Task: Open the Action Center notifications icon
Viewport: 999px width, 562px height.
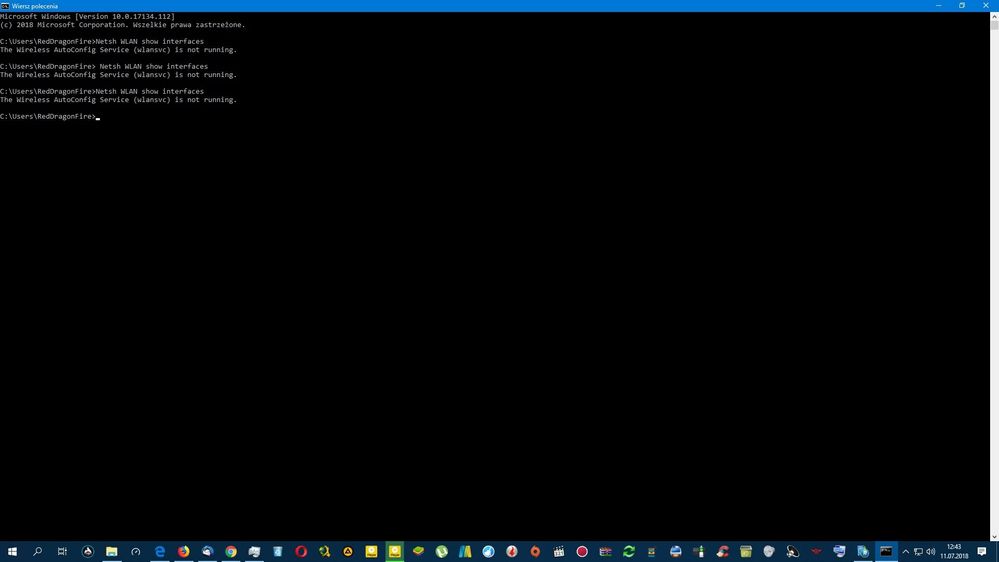Action: (x=982, y=551)
